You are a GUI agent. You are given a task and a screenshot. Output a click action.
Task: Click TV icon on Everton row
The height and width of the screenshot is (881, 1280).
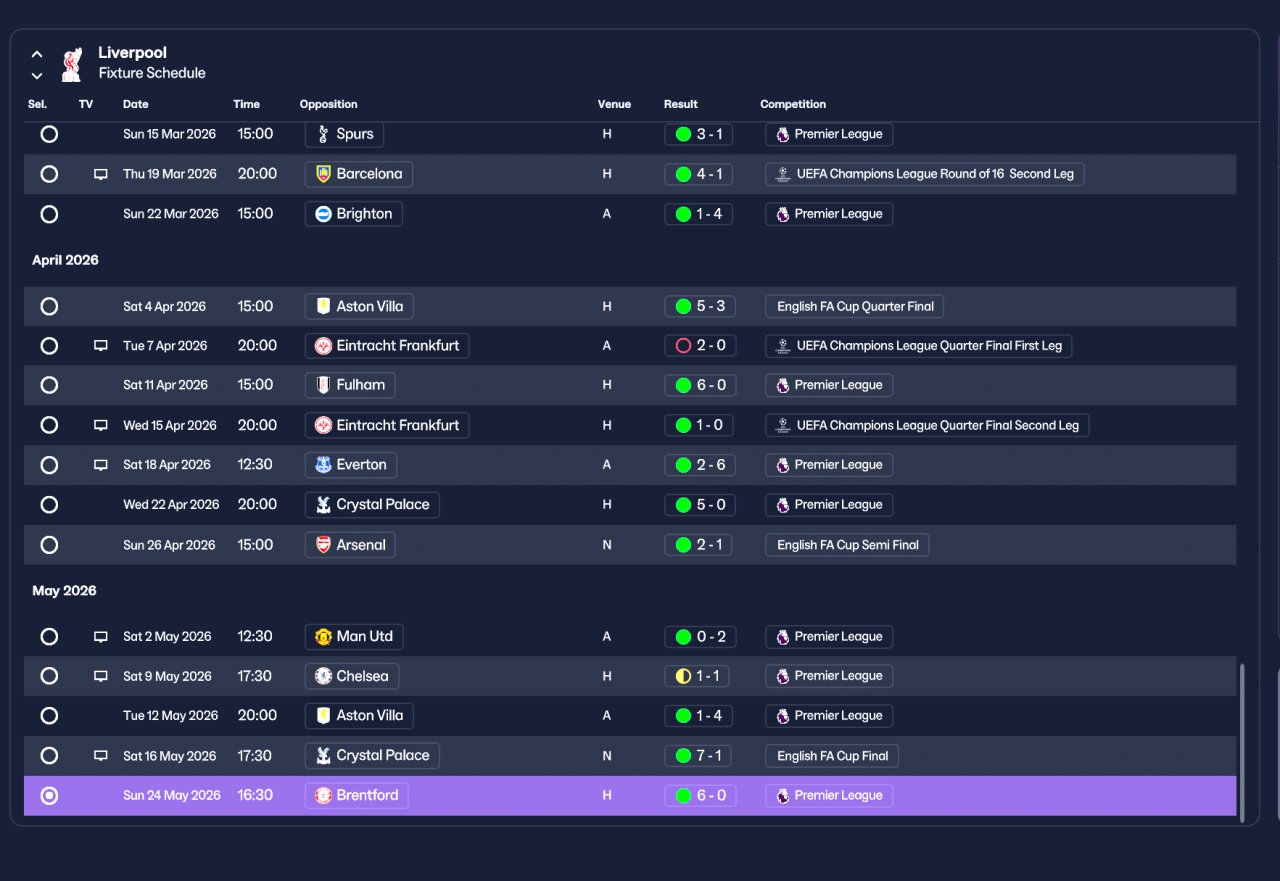(x=101, y=465)
